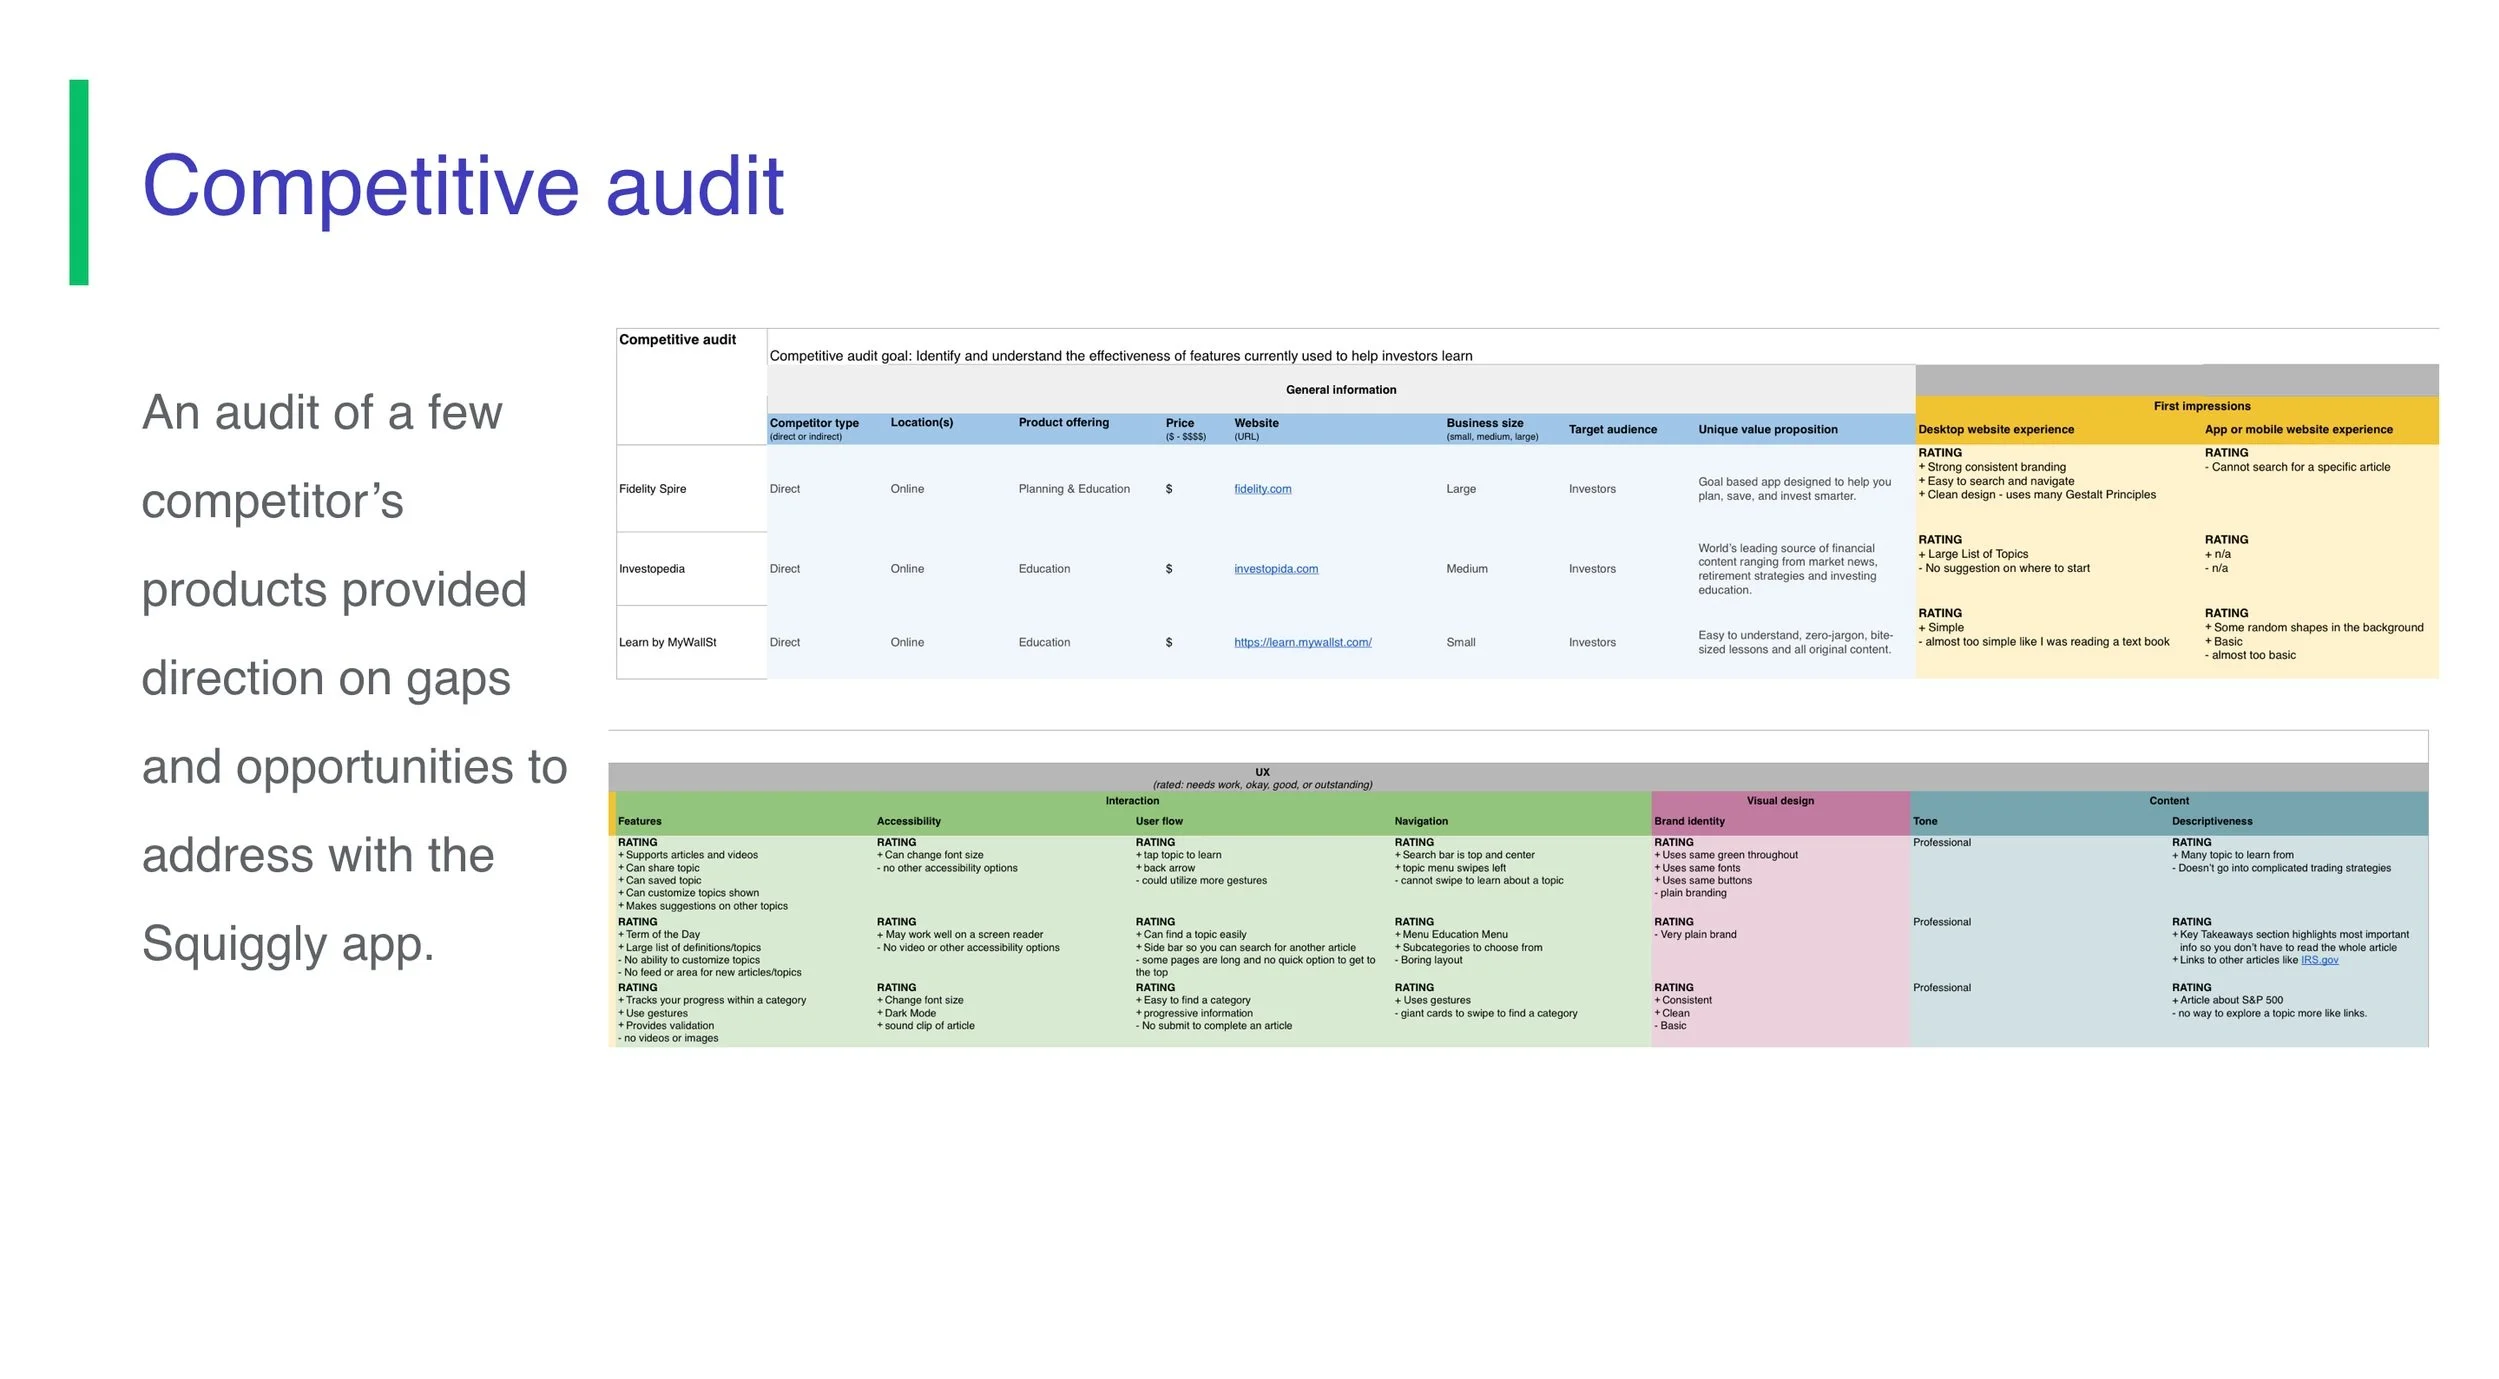
Task: Click the learn.mywallst.com URL
Action: point(1302,642)
